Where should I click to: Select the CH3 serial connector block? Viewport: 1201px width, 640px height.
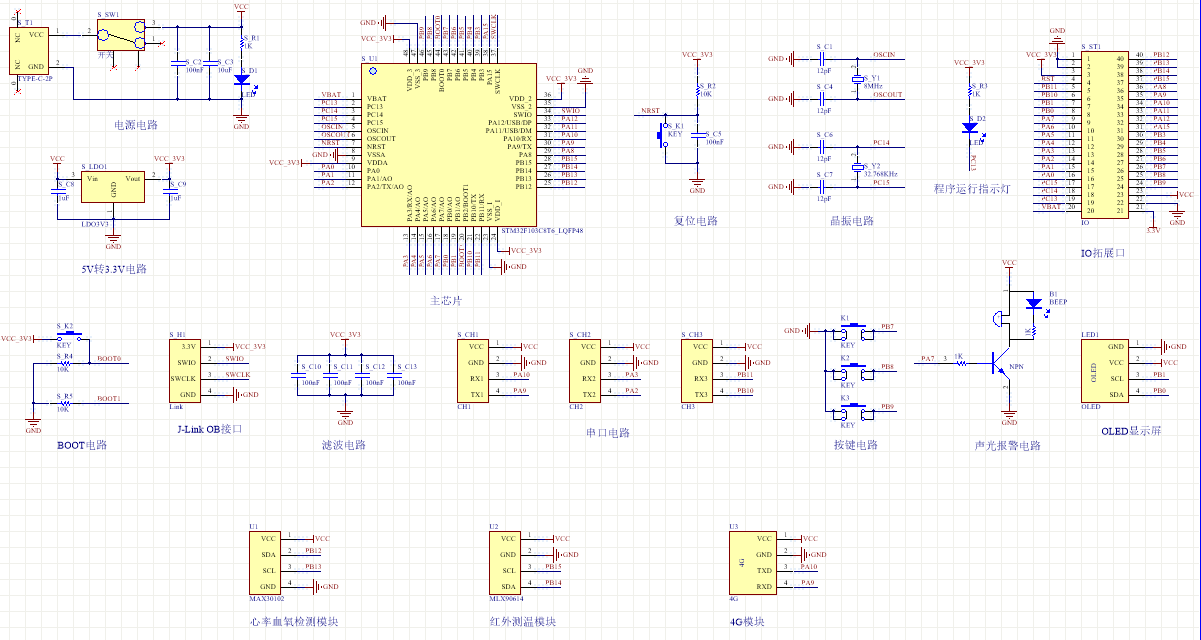tap(698, 370)
